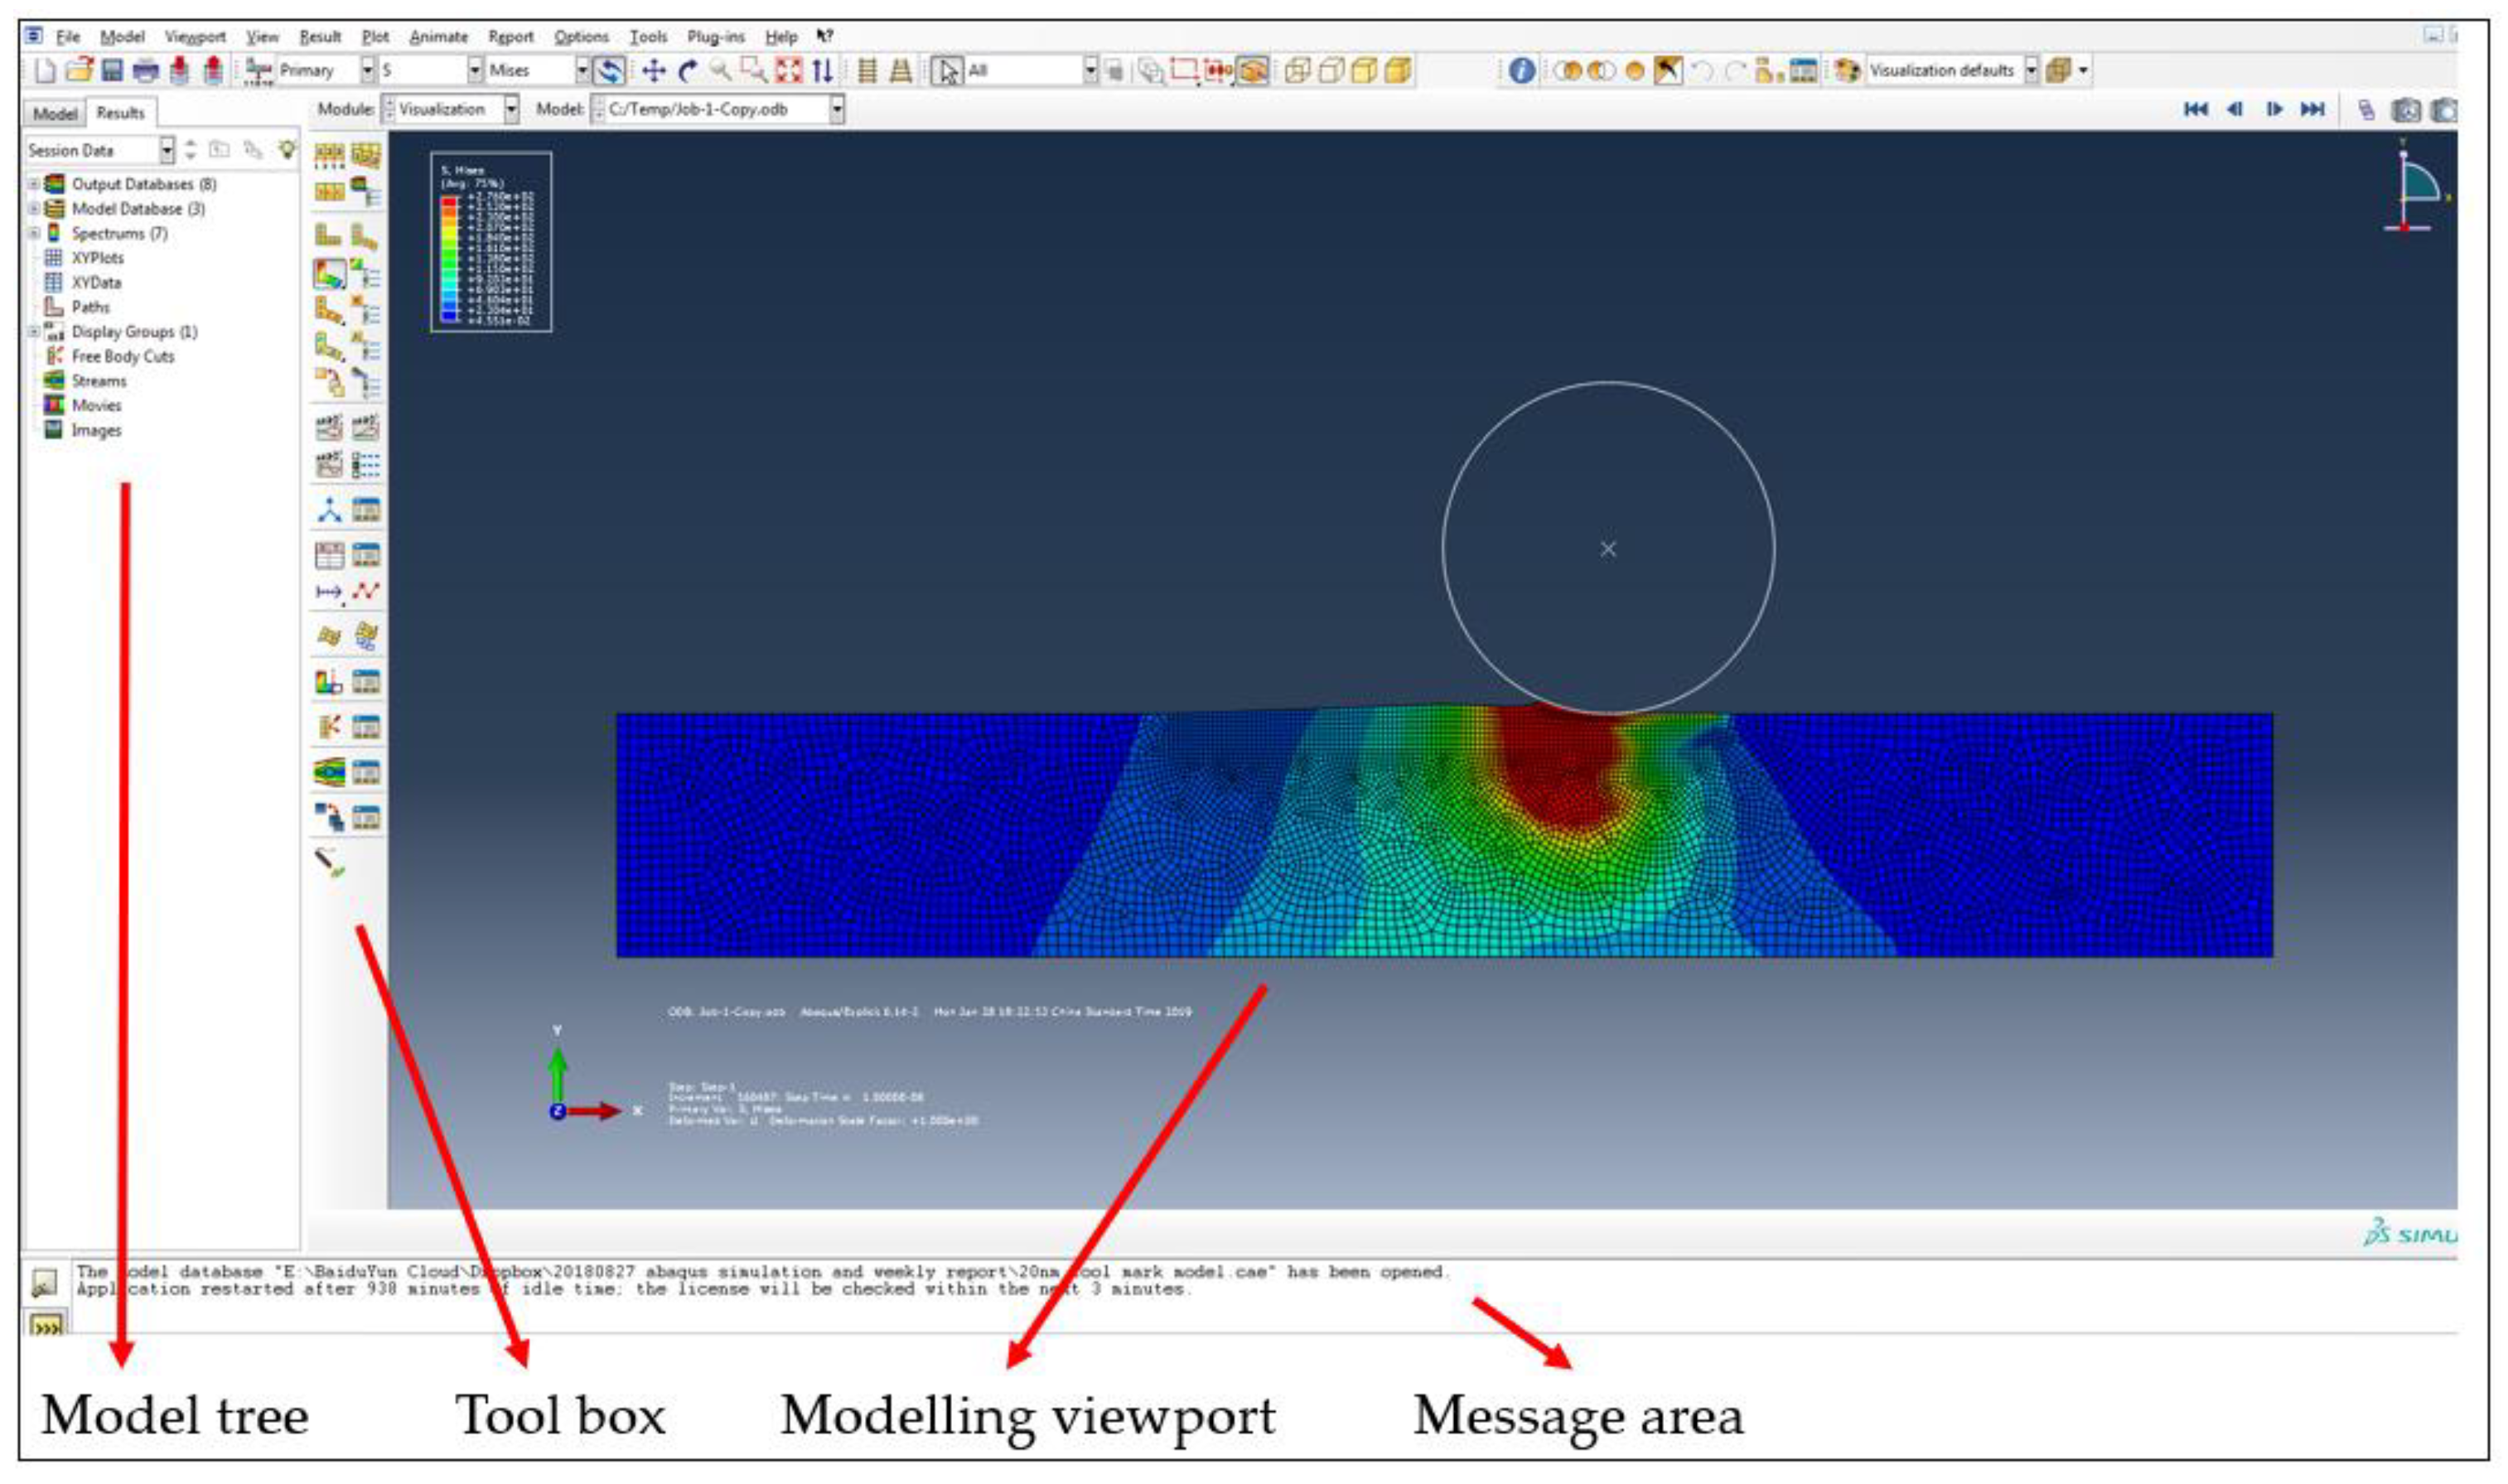Image resolution: width=2508 pixels, height=1484 pixels.
Task: Click the Print toolbar icon
Action: click(x=146, y=70)
